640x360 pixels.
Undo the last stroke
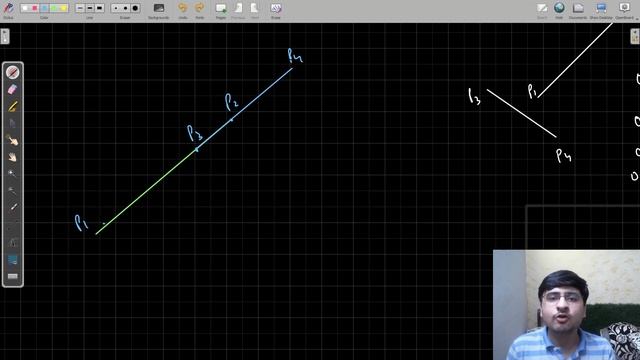(182, 10)
